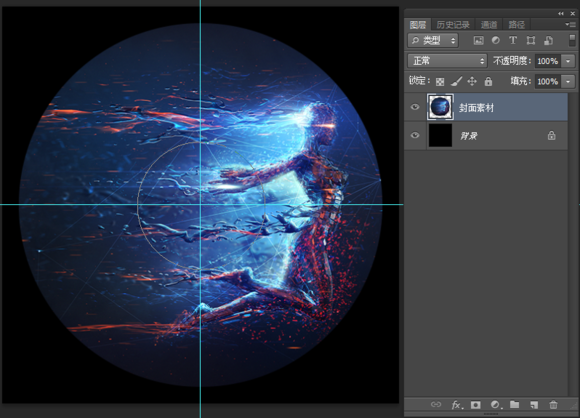Collapse panel with double-arrow icon
Screen dimensions: 580x418
coord(561,14)
